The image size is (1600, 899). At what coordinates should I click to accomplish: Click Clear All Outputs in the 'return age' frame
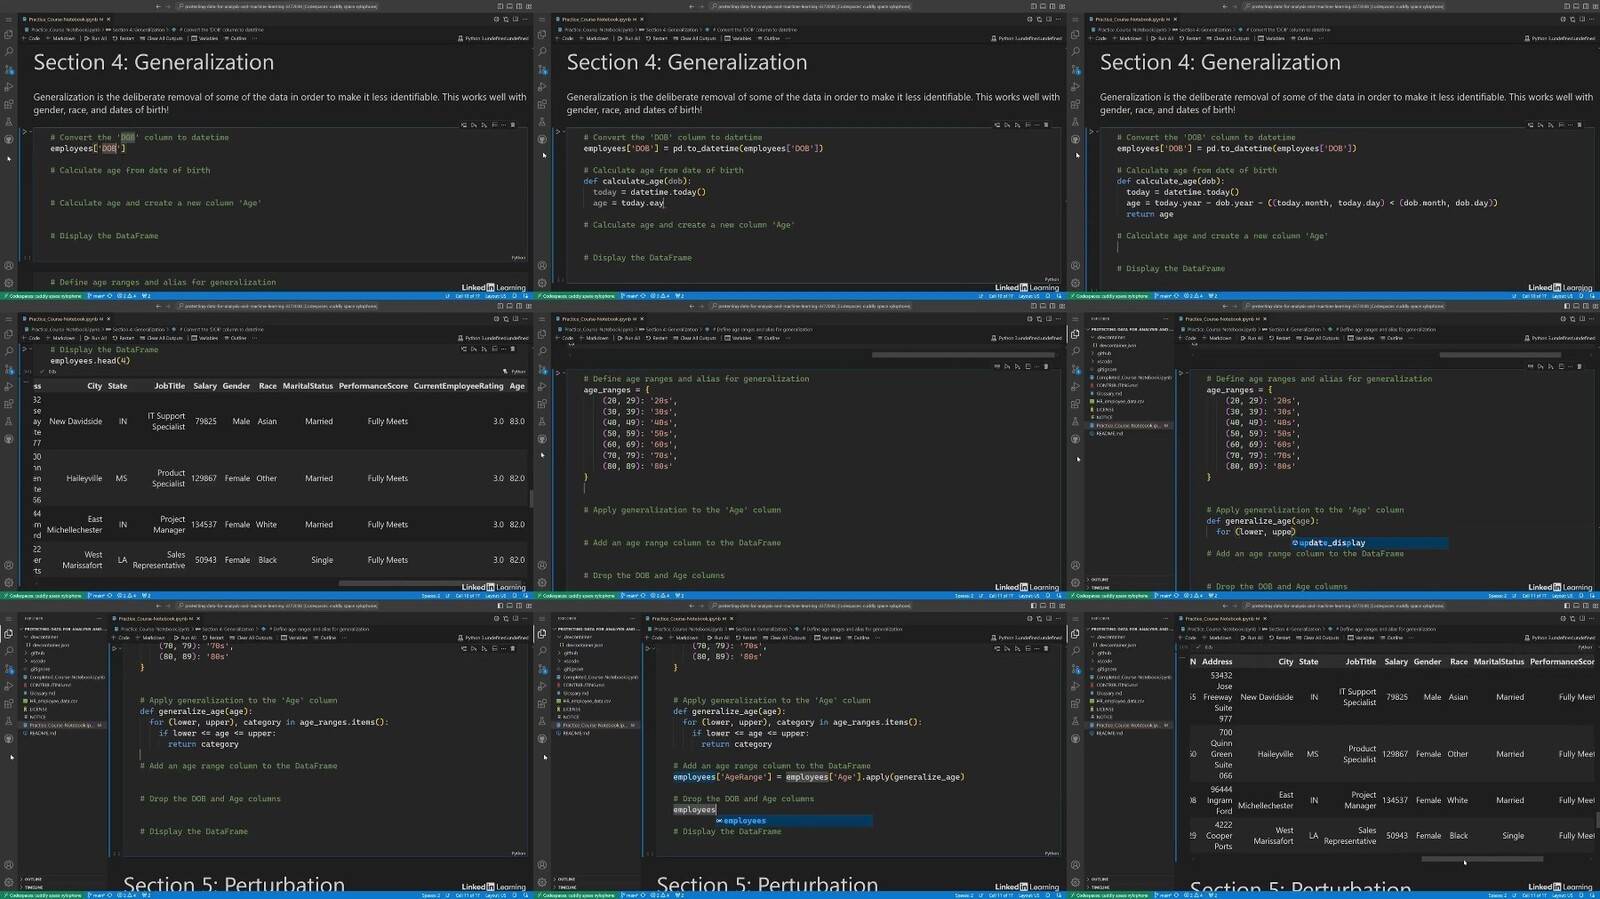(1228, 38)
